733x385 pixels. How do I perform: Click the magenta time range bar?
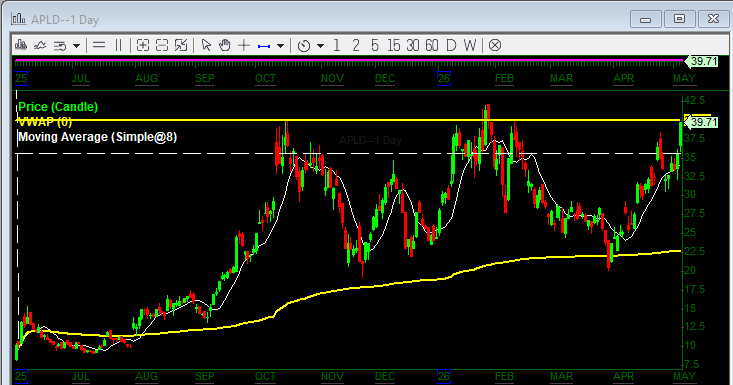[x=349, y=61]
